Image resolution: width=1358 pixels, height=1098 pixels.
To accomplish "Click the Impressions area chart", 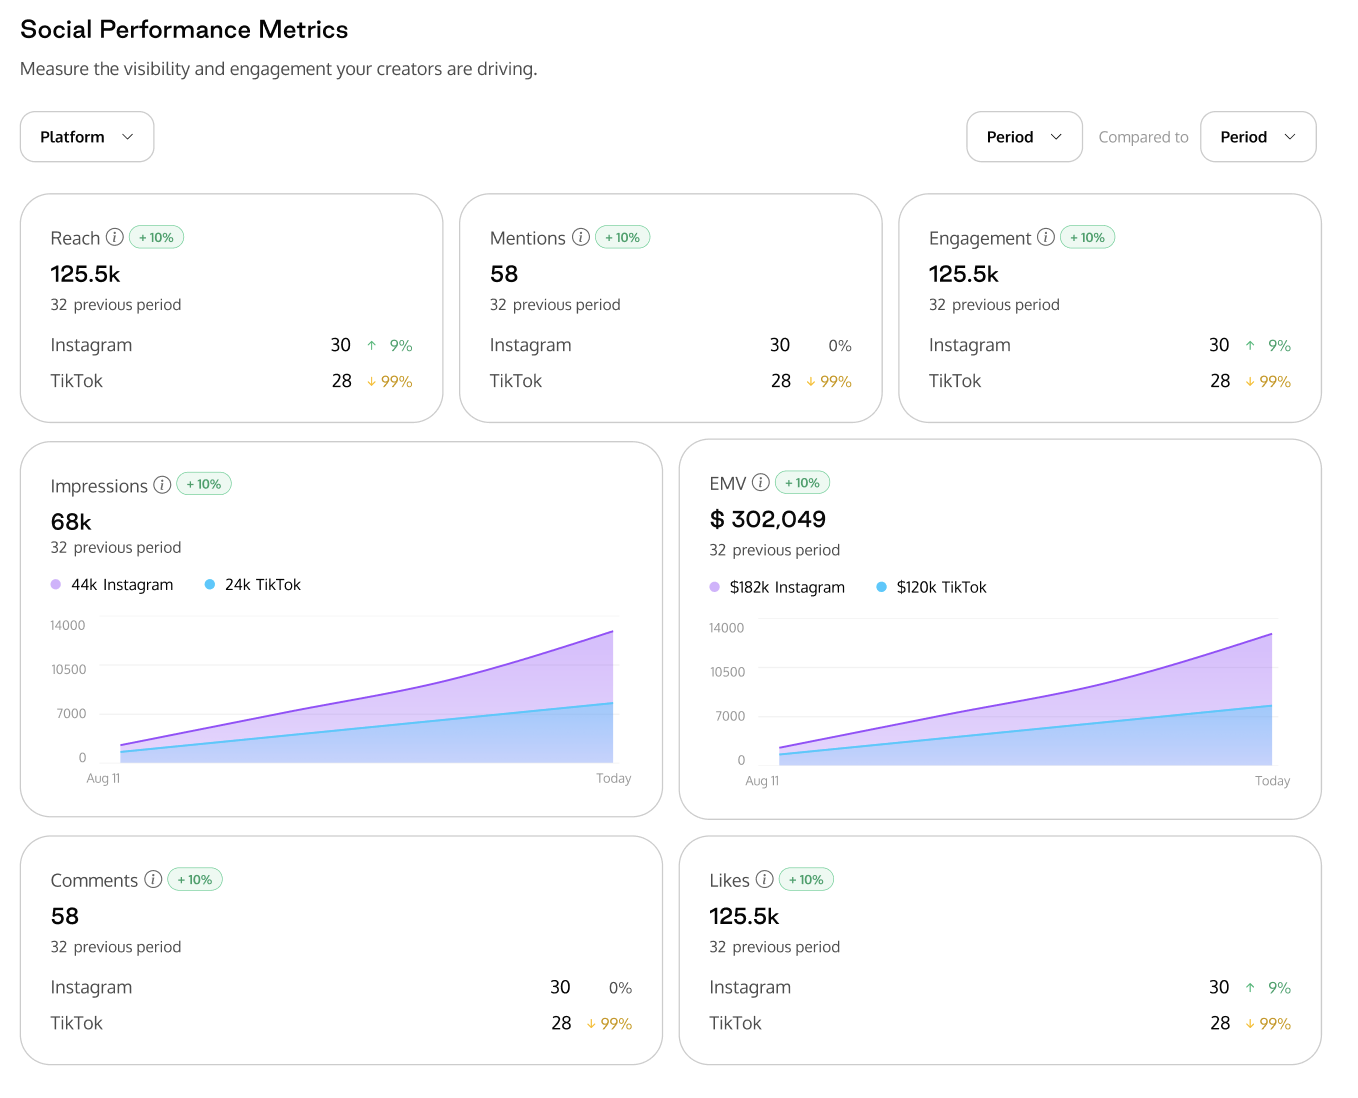I will coord(367,697).
